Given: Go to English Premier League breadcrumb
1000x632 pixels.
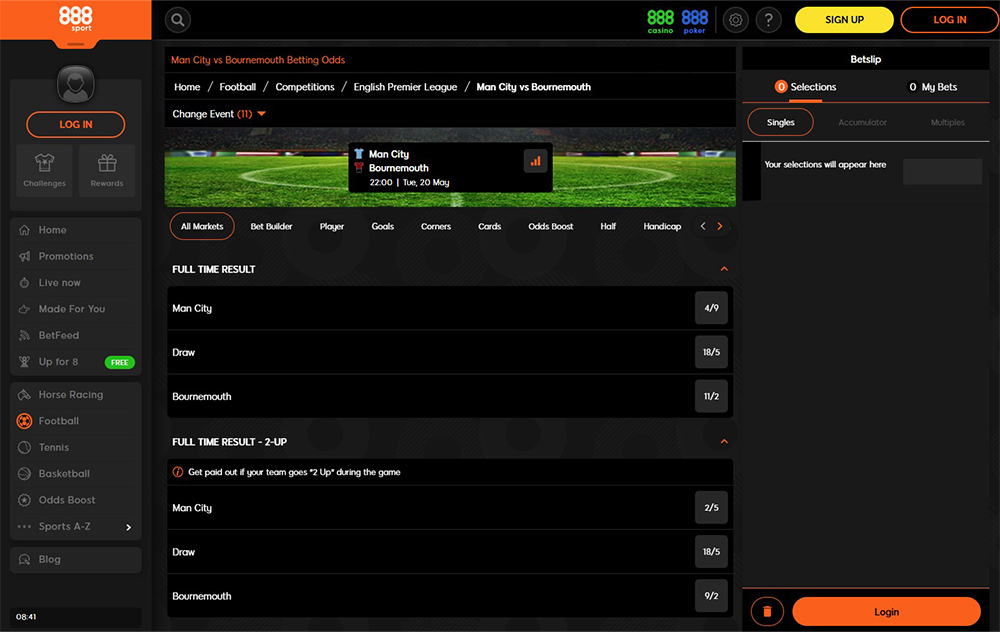Looking at the screenshot, I should point(405,87).
